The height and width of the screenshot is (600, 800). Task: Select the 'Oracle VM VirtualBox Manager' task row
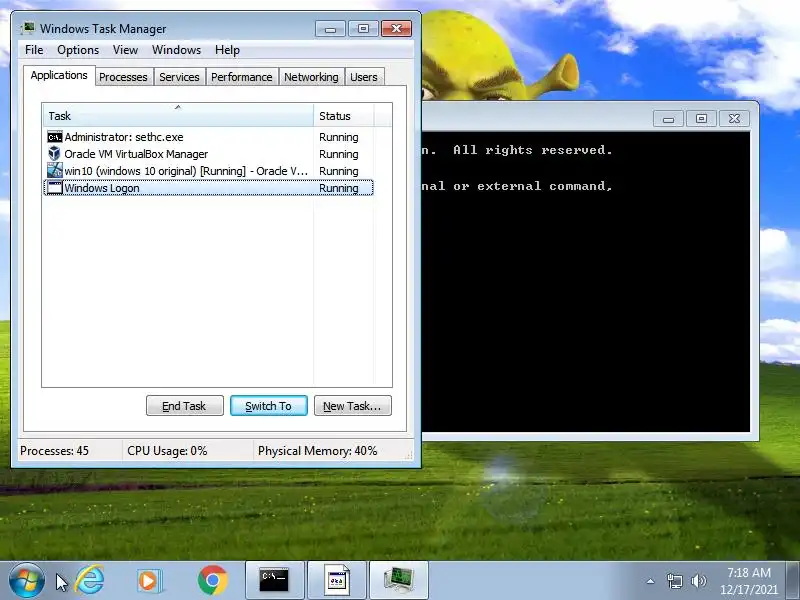click(209, 154)
